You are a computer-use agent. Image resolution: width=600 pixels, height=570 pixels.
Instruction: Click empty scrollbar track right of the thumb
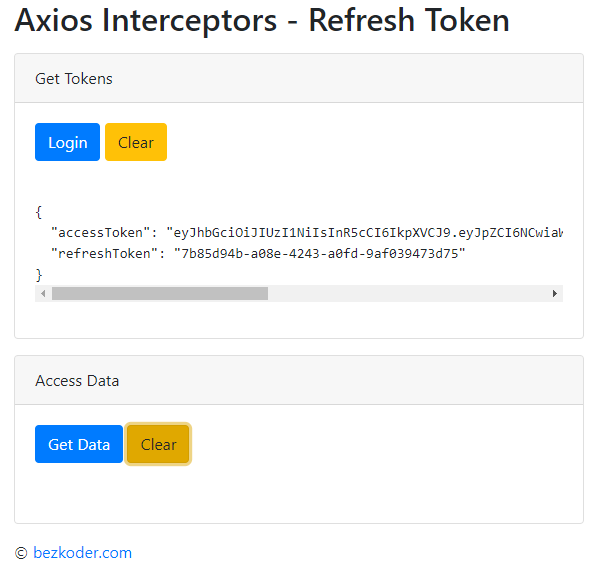(407, 293)
